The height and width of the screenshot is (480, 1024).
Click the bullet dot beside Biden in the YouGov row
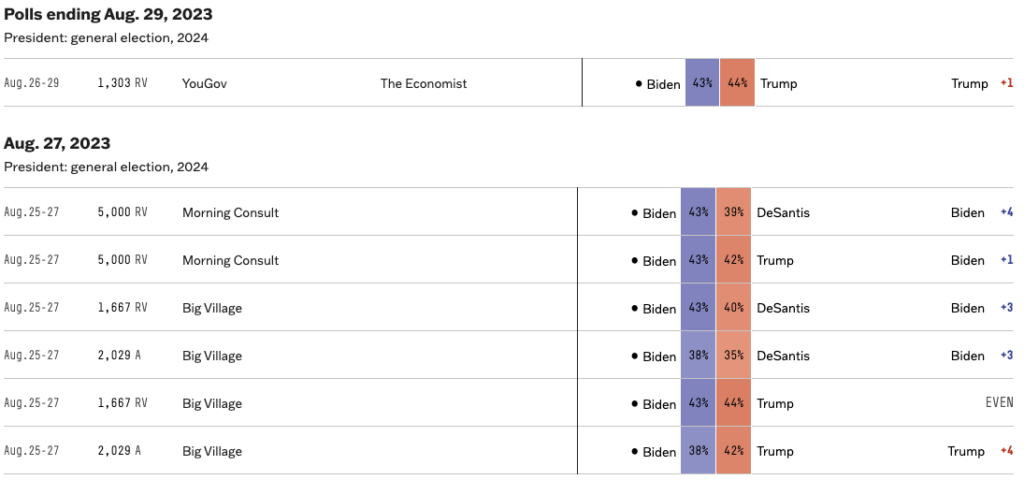(x=638, y=84)
